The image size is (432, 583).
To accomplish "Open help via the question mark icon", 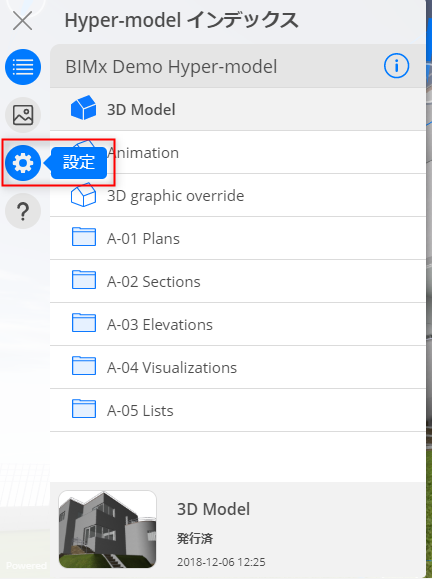I will (23, 211).
